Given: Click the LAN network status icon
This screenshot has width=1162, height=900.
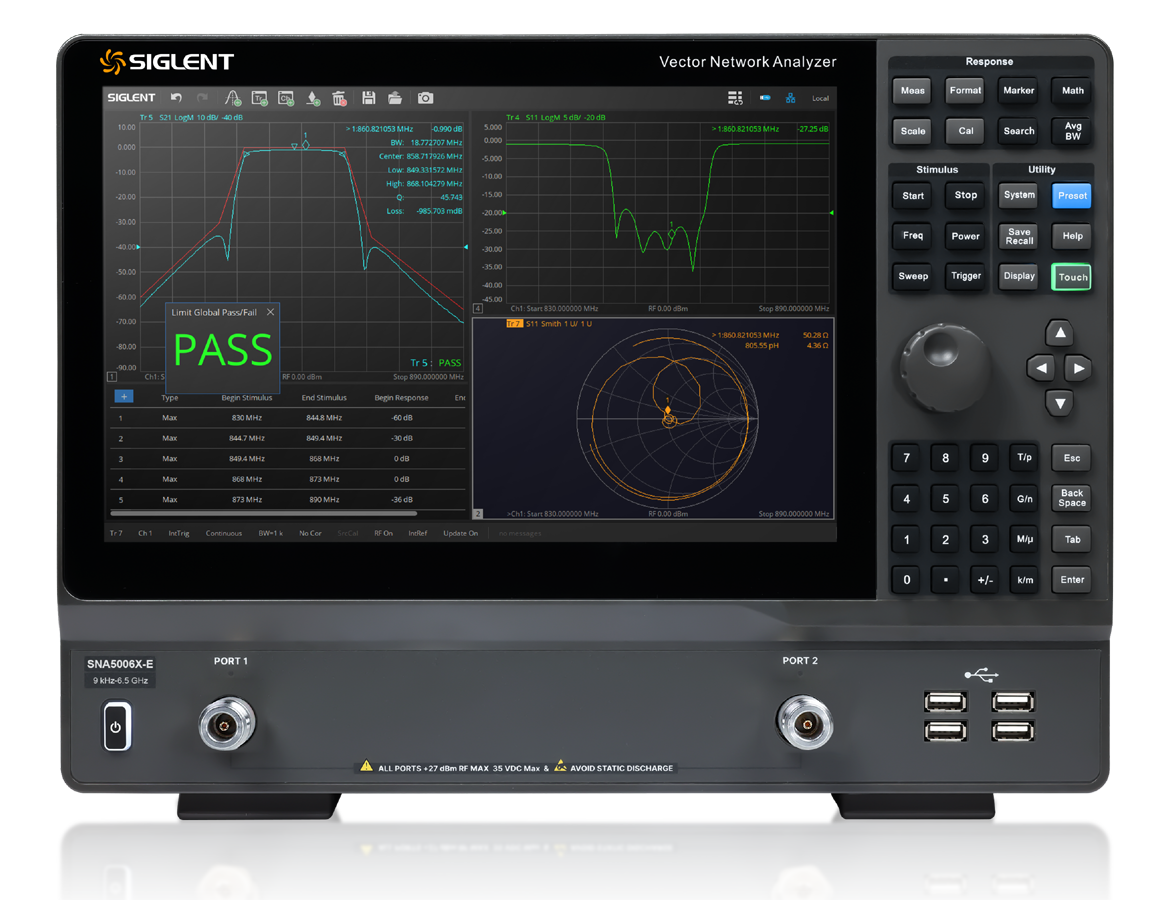Looking at the screenshot, I should pos(791,98).
